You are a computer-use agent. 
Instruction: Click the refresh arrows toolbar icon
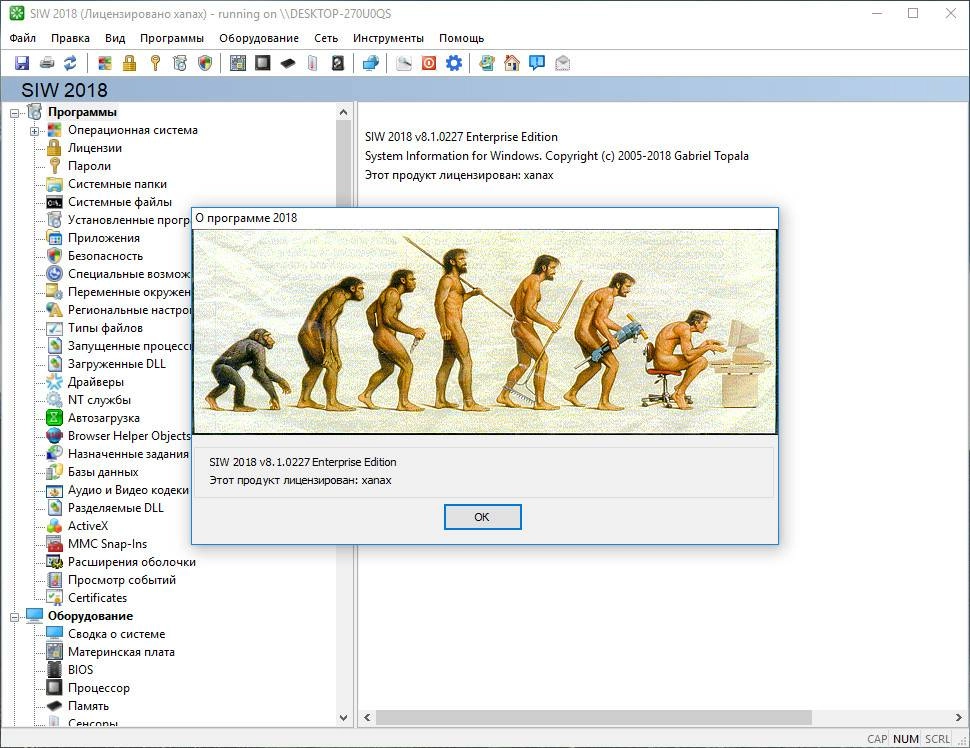coord(71,62)
